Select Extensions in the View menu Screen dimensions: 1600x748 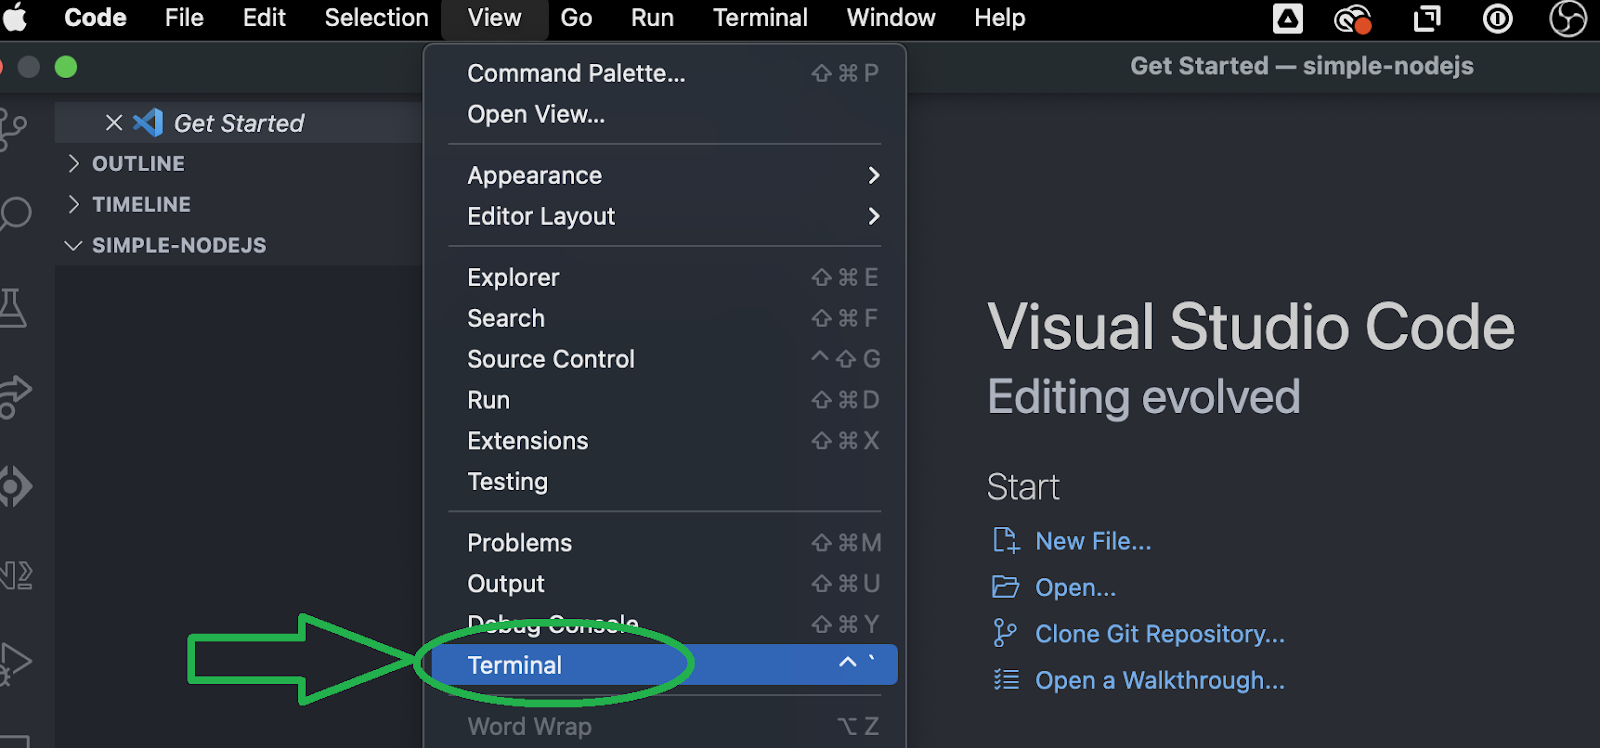point(665,441)
